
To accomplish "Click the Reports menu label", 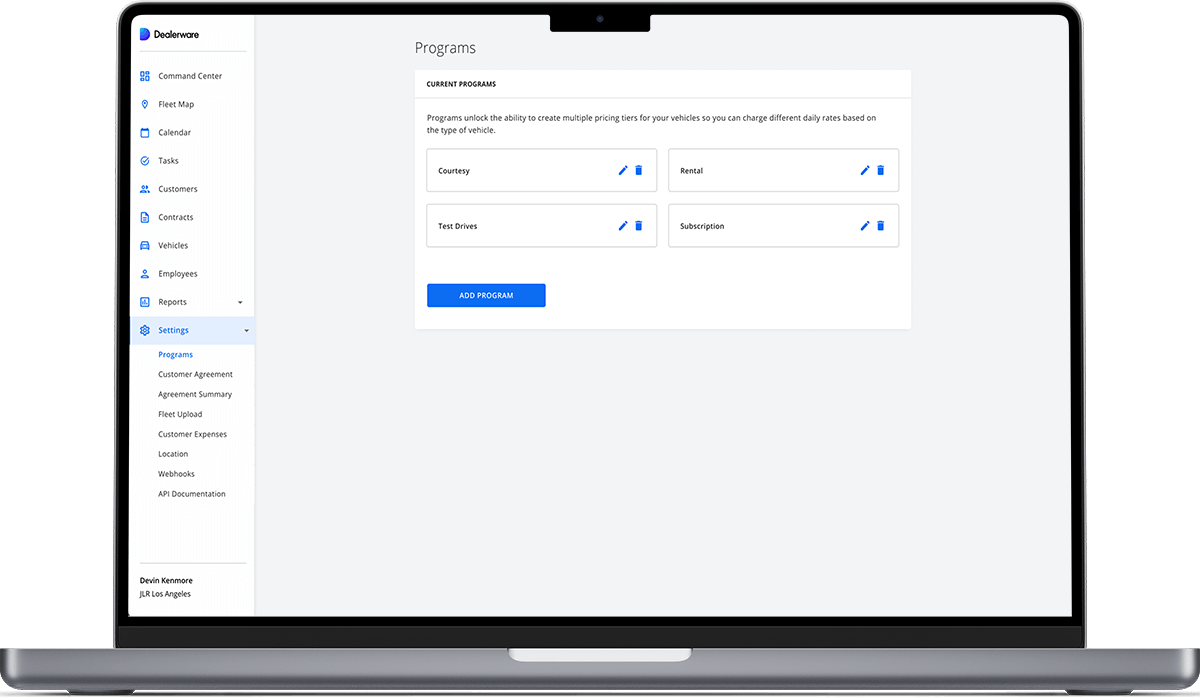I will pos(172,302).
